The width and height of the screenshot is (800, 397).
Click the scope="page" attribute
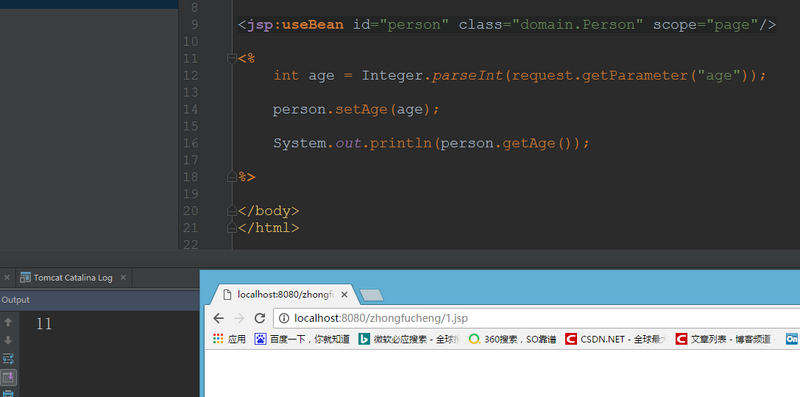coord(706,24)
